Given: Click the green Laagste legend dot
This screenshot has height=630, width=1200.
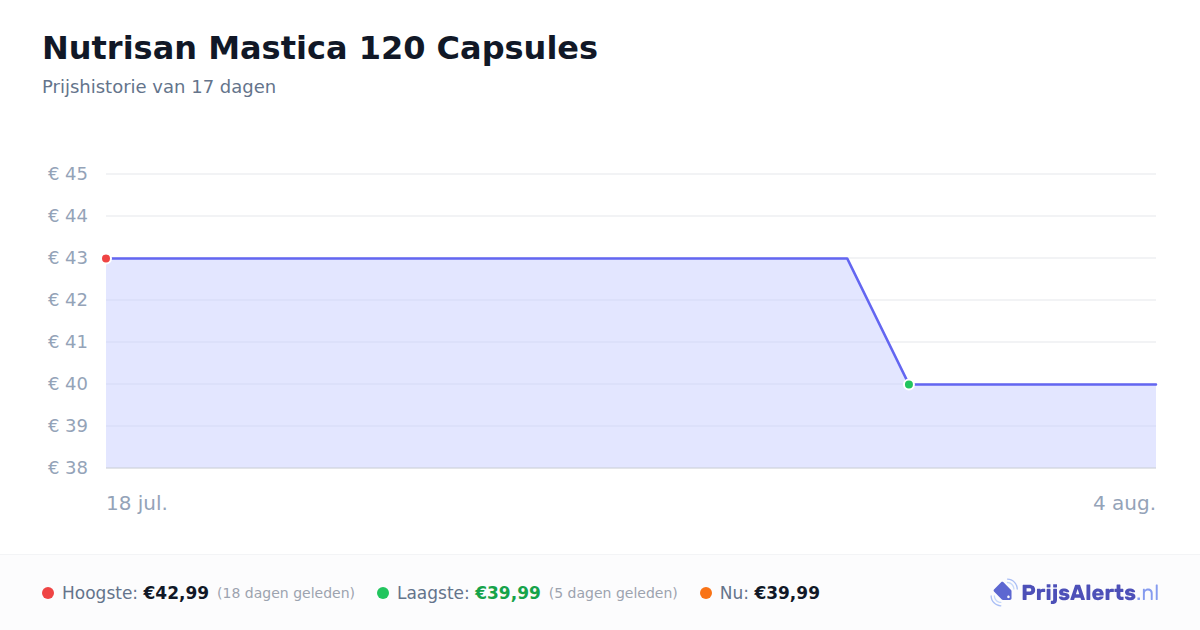Looking at the screenshot, I should 383,593.
